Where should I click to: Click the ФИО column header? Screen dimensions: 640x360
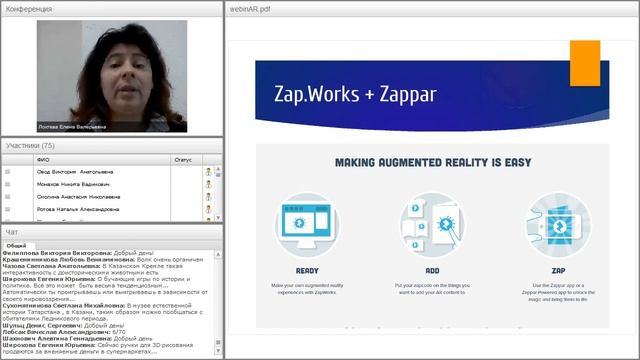point(102,160)
